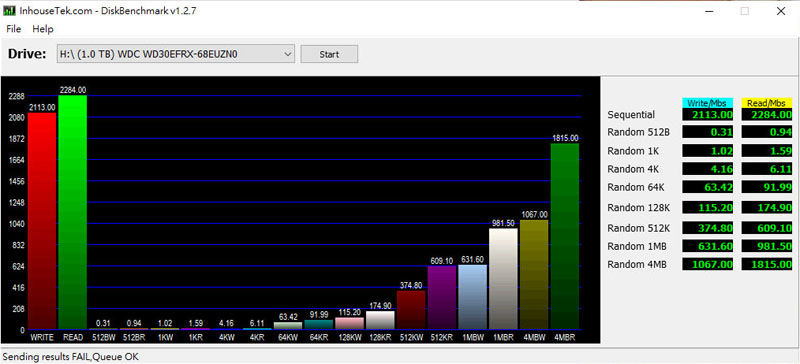Click the purple 512KR bar
This screenshot has width=800, height=364.
coord(442,298)
